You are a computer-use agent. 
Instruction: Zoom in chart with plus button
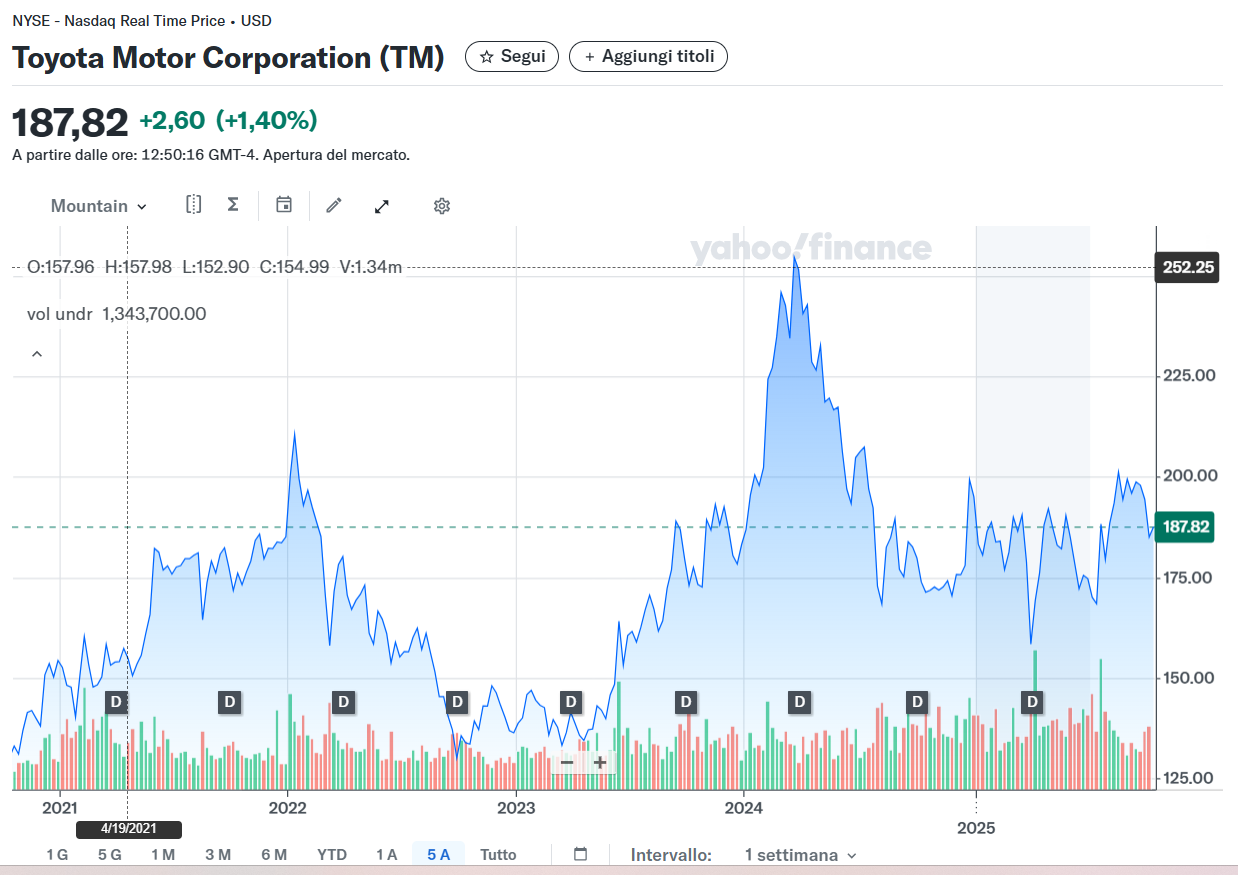pos(599,762)
